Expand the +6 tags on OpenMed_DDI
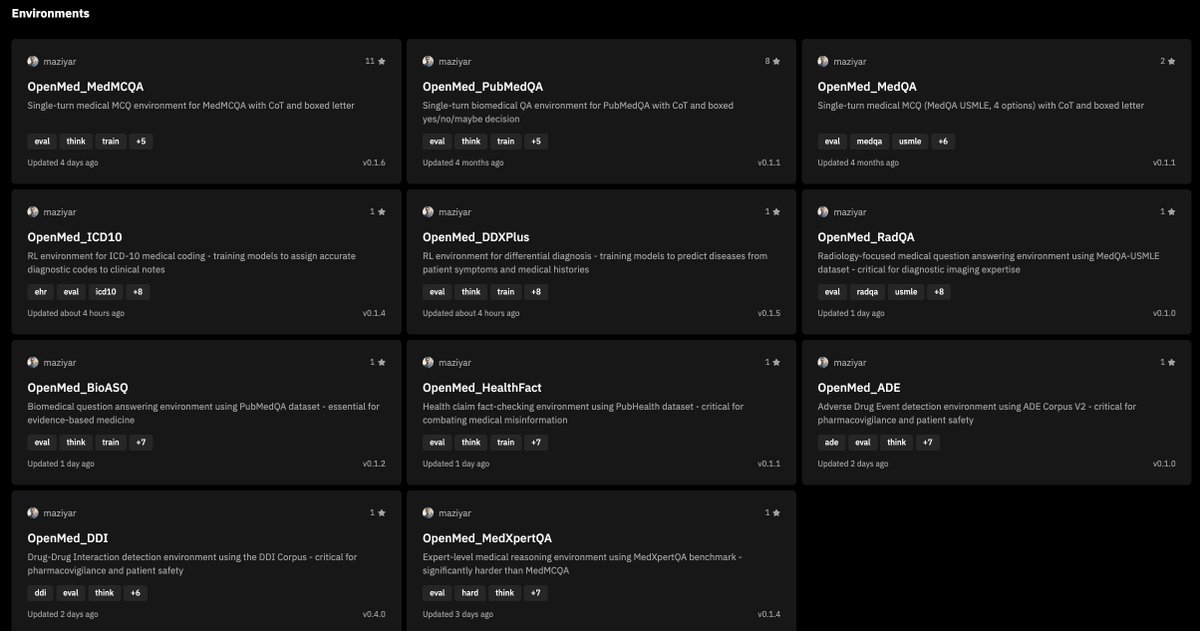1200x631 pixels. click(x=135, y=593)
